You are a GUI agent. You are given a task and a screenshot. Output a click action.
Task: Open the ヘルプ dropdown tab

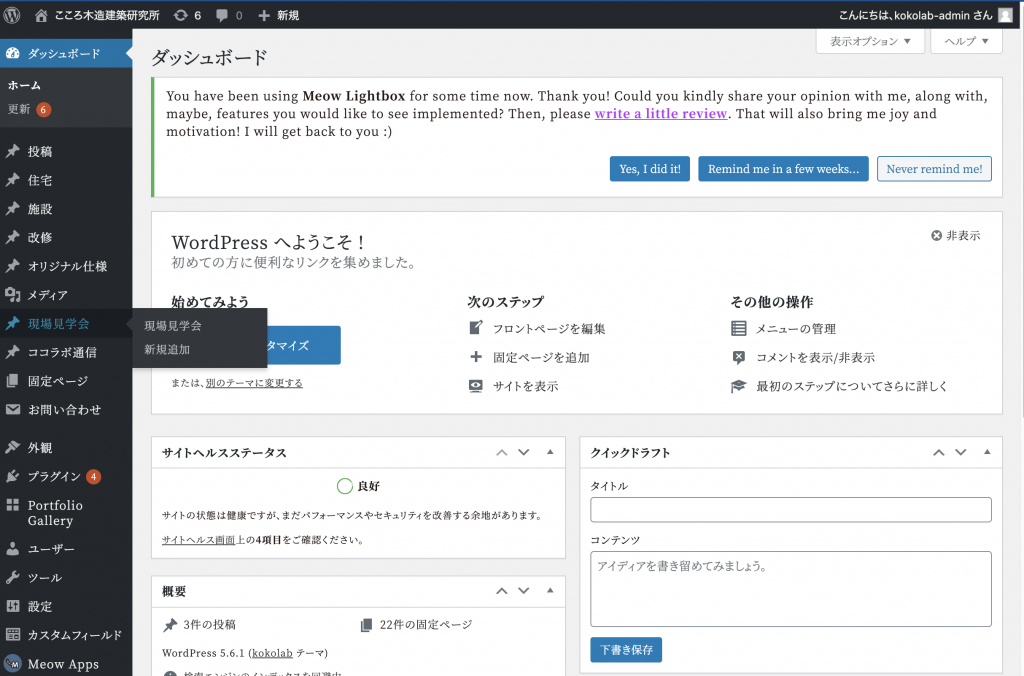tap(966, 42)
